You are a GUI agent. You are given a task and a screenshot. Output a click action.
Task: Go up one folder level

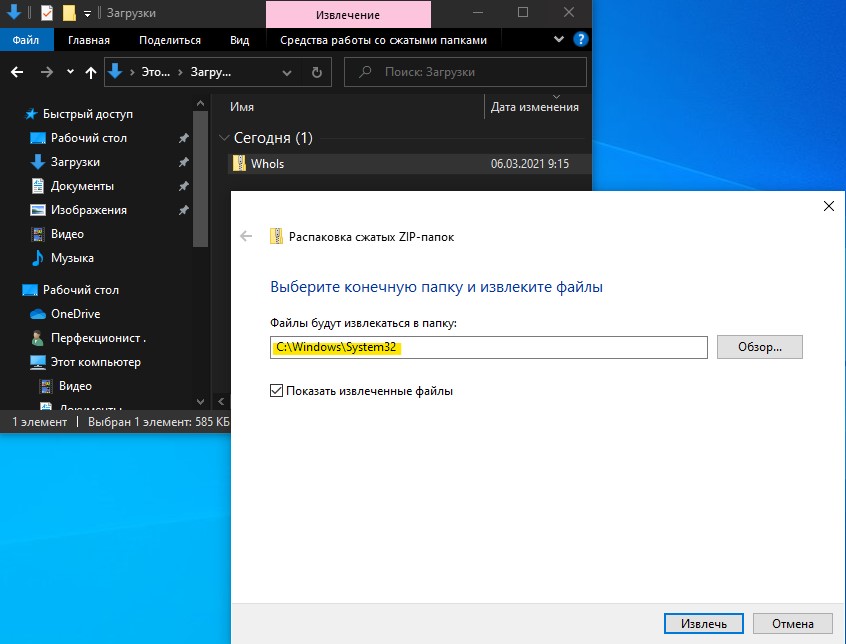click(91, 72)
